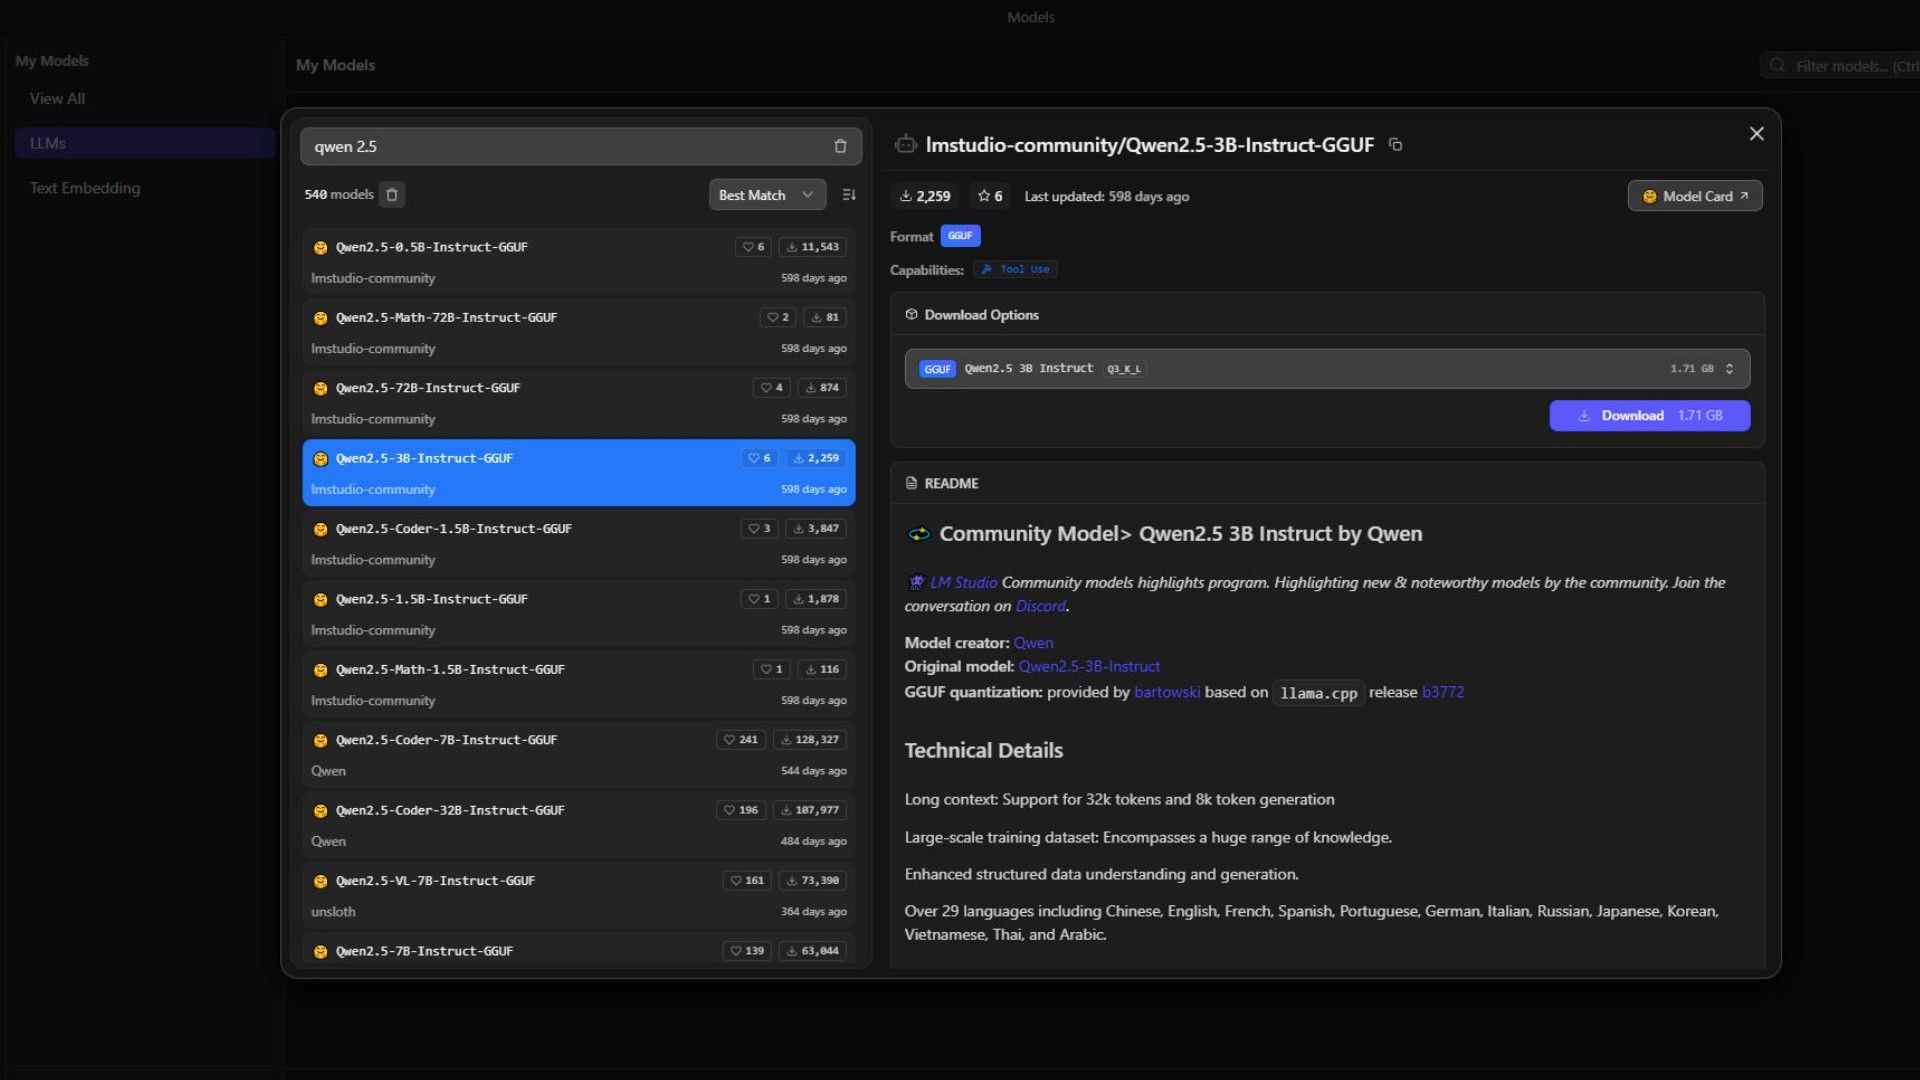Click the Hugging Face icon on Qwen2.5-72B-Instruct row
Viewport: 1920px width, 1080px height.
click(320, 388)
